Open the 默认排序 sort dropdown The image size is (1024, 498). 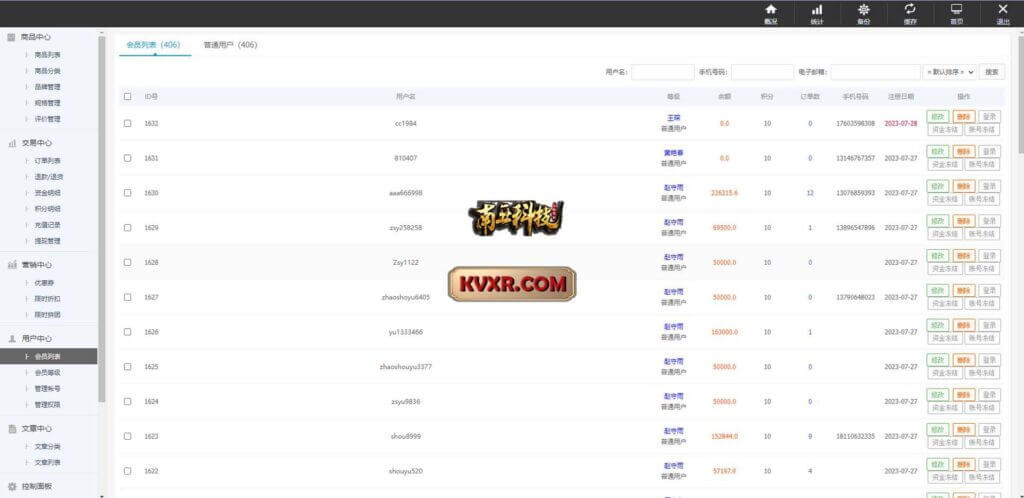(950, 72)
